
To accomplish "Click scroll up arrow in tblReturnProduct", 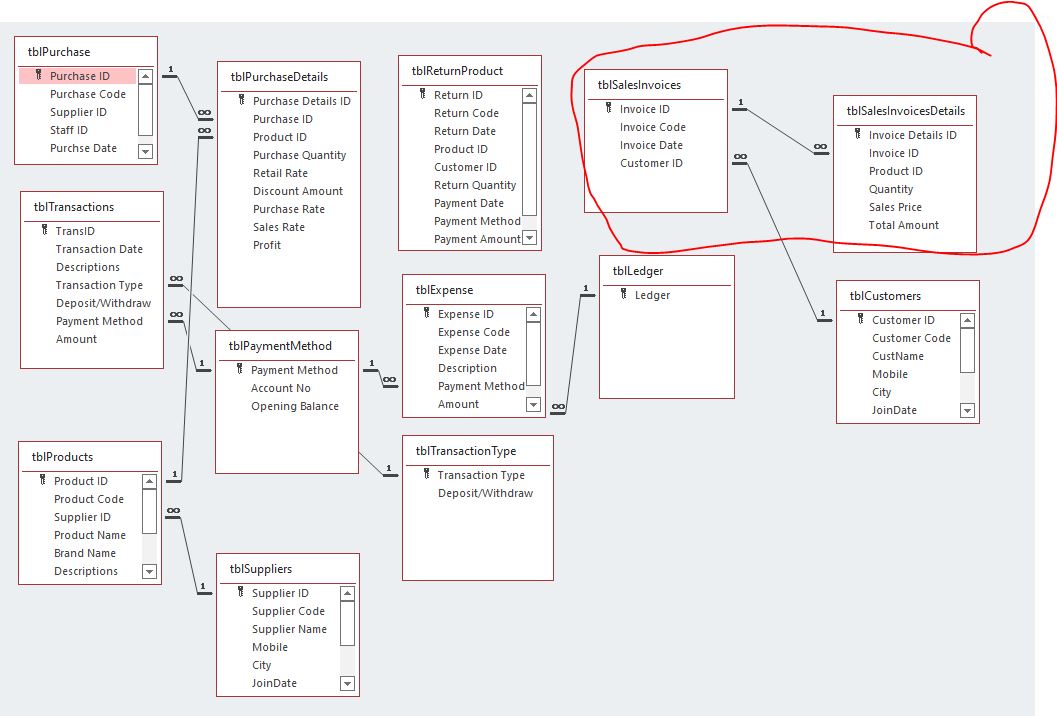I will (x=530, y=95).
